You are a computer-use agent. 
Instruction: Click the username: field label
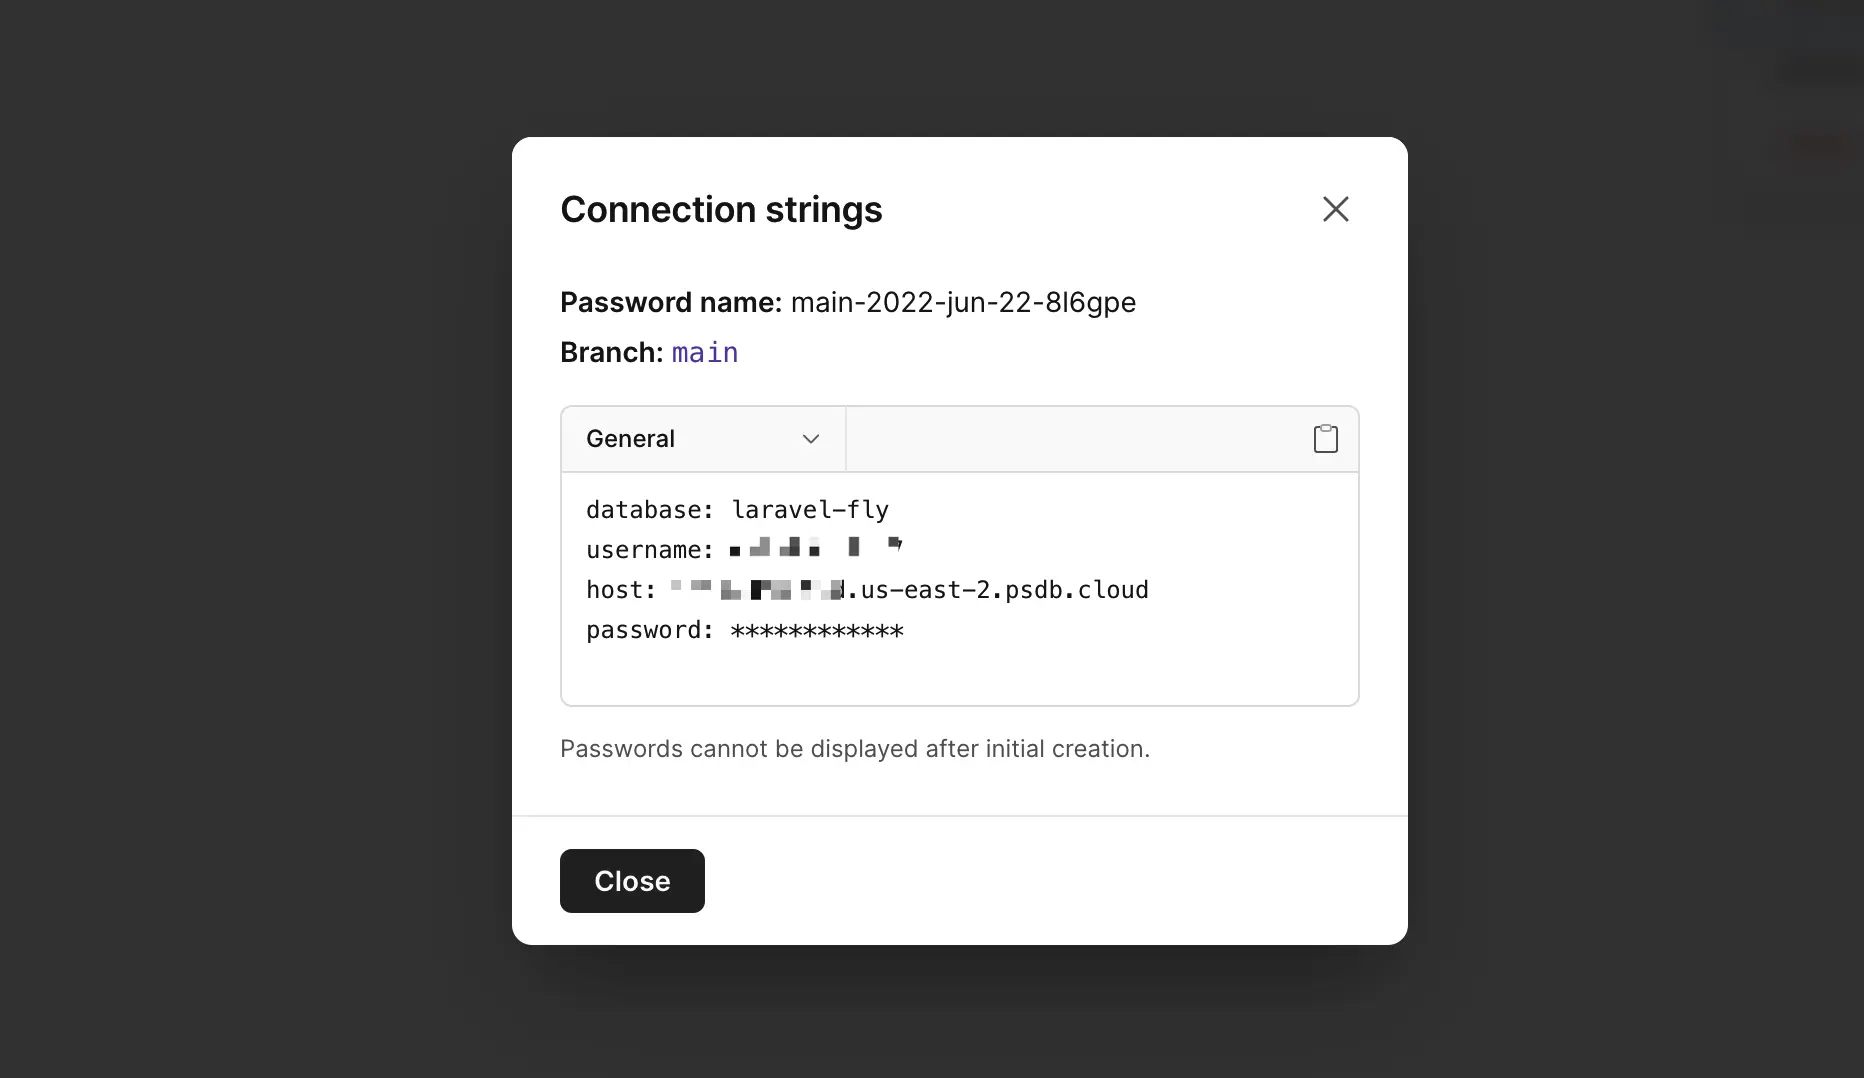coord(649,550)
